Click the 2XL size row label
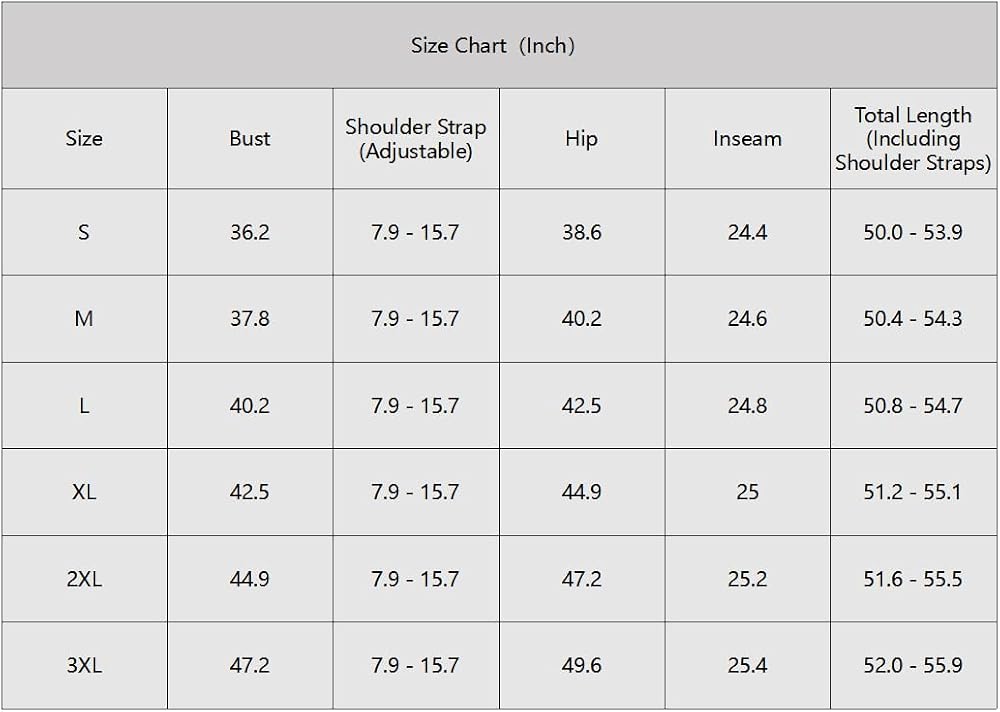Screen dimensions: 1000x712 coord(84,579)
